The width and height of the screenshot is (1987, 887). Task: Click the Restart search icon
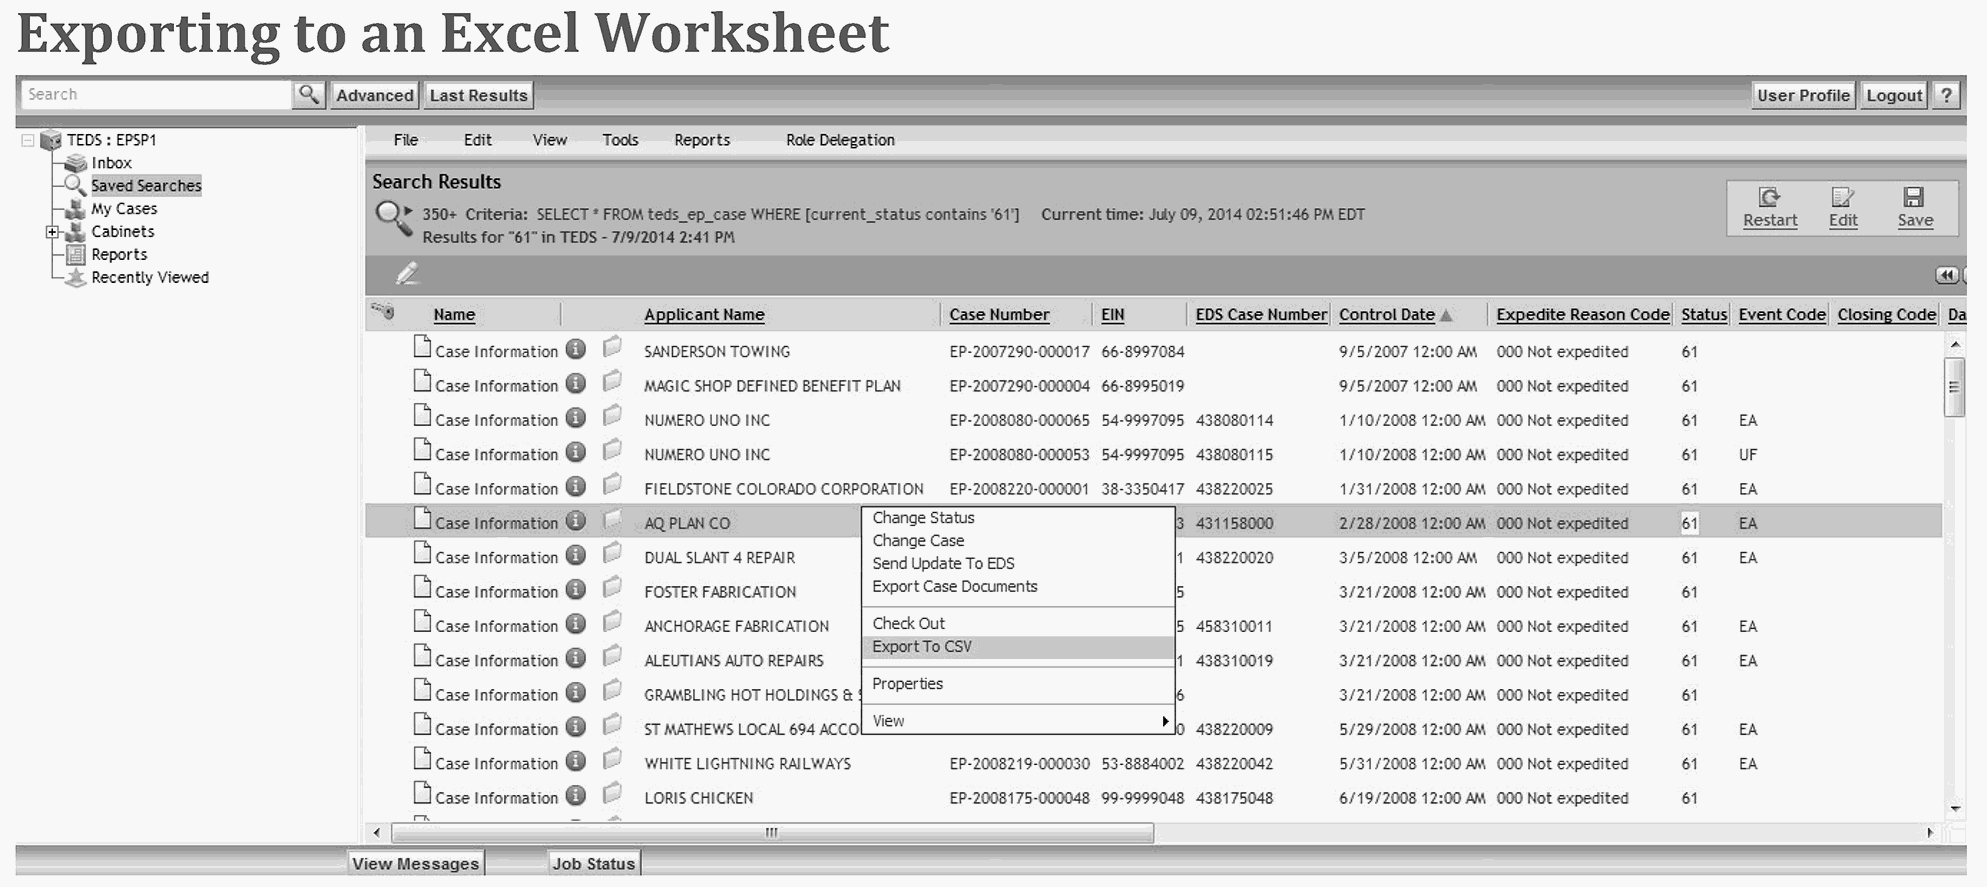point(1769,198)
